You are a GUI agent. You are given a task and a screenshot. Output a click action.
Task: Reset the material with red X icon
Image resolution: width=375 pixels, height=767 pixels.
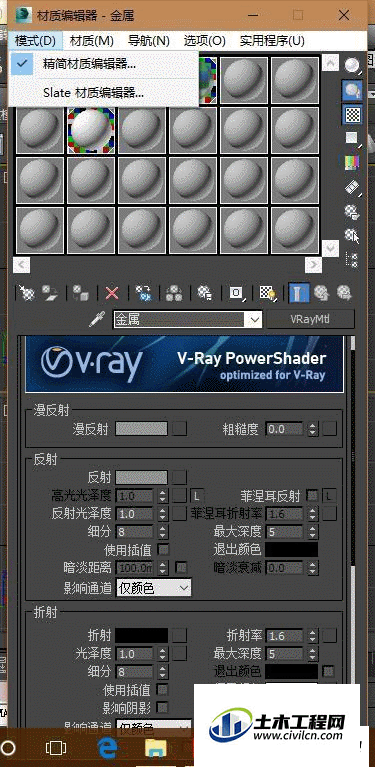click(x=112, y=293)
